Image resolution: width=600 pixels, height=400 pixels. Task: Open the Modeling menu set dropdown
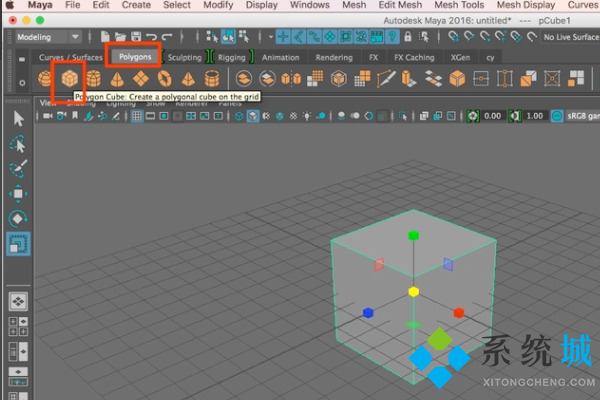[x=47, y=37]
